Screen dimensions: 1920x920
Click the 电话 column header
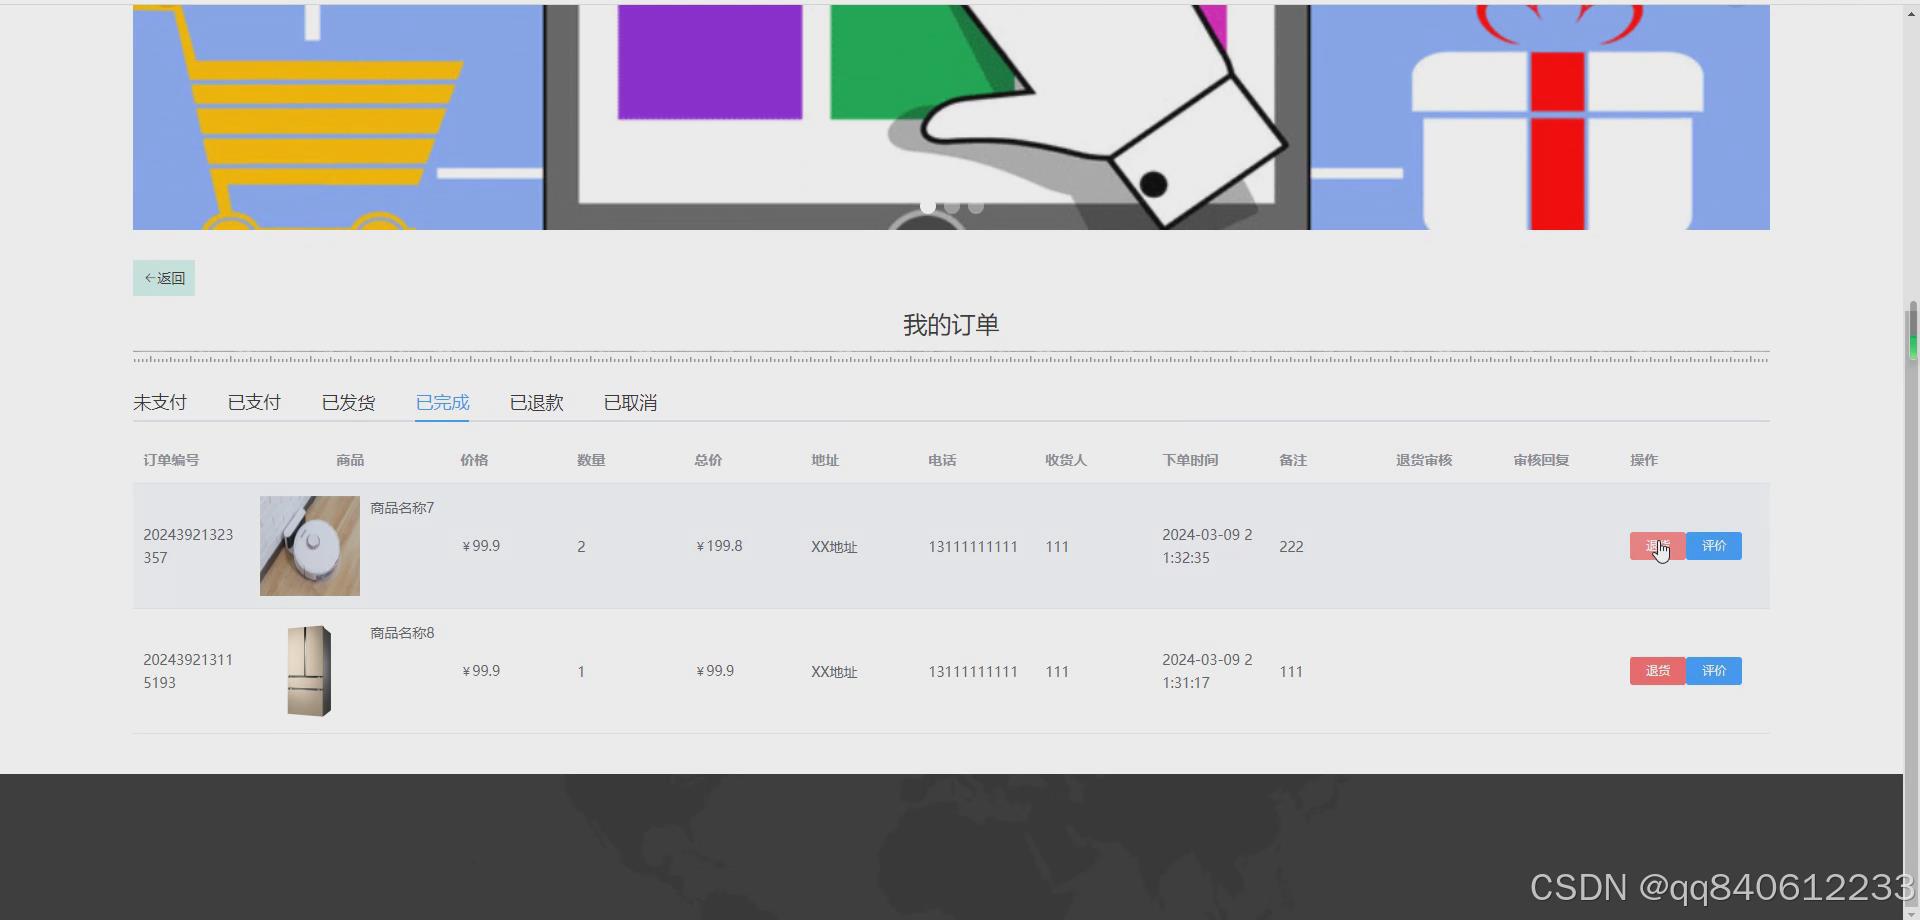tap(942, 460)
